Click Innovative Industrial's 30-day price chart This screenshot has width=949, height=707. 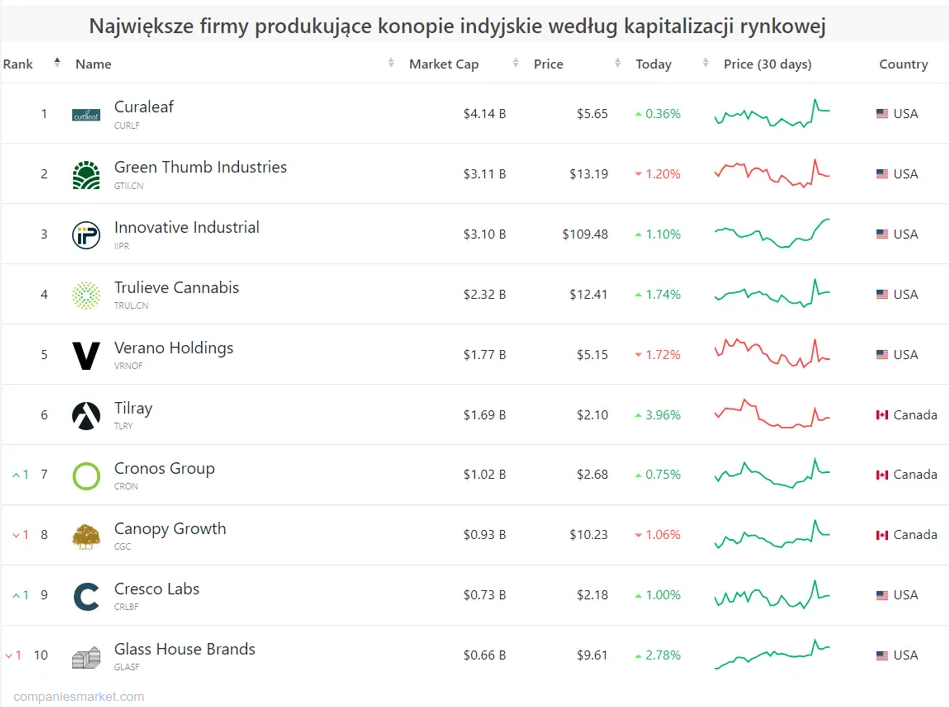(x=772, y=234)
